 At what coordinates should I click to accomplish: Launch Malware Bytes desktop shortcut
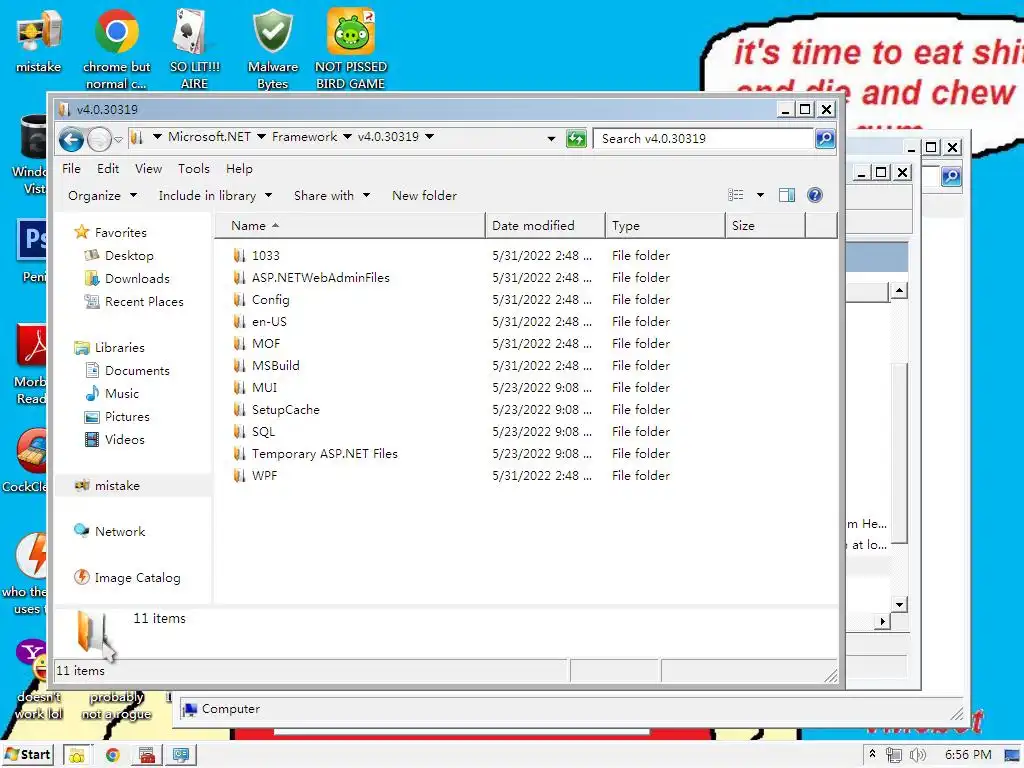(x=272, y=49)
